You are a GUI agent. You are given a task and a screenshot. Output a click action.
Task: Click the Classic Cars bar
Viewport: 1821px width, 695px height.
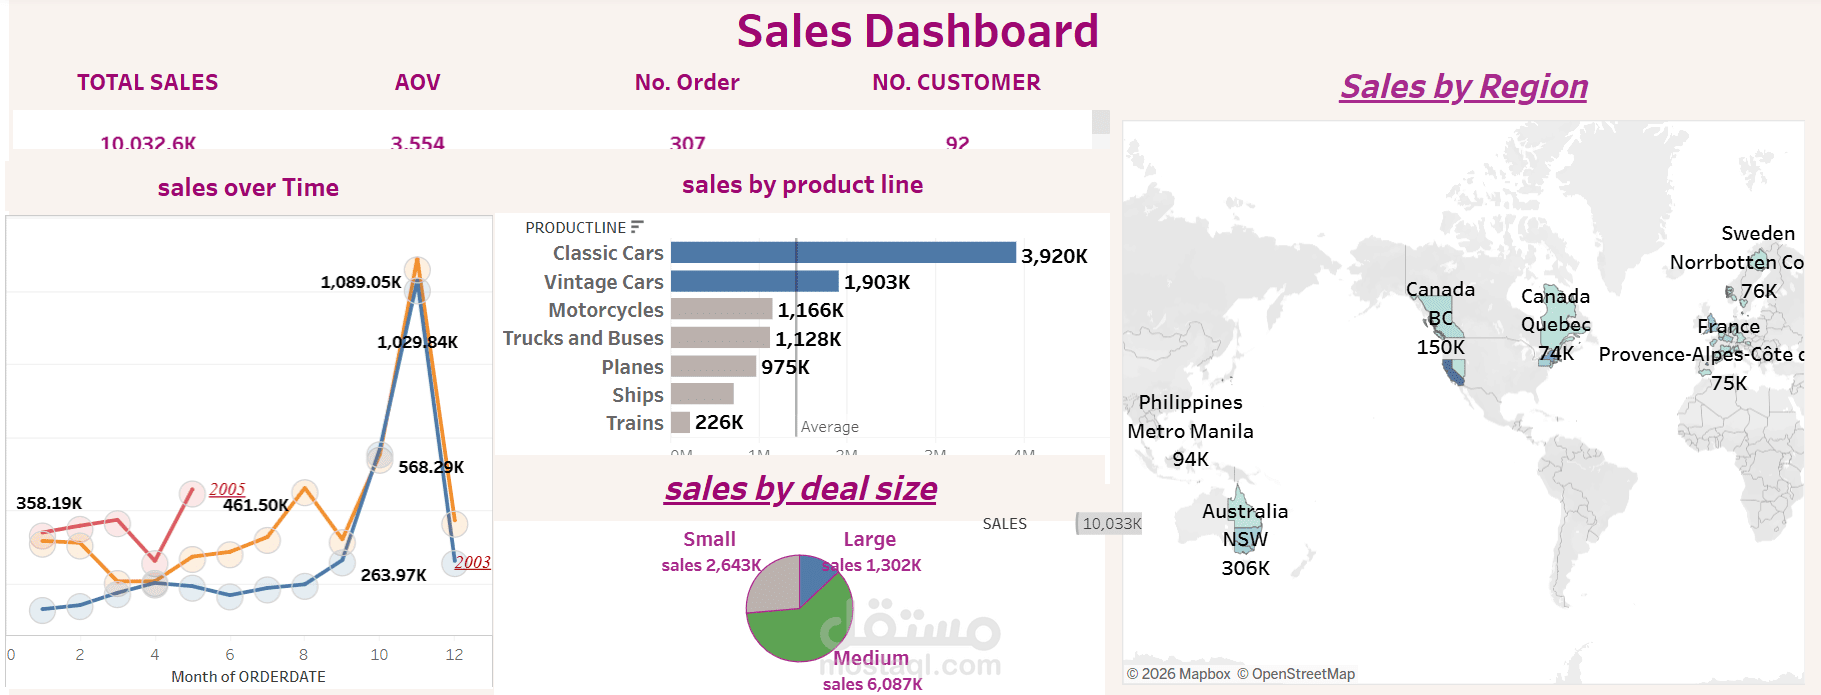tap(842, 253)
